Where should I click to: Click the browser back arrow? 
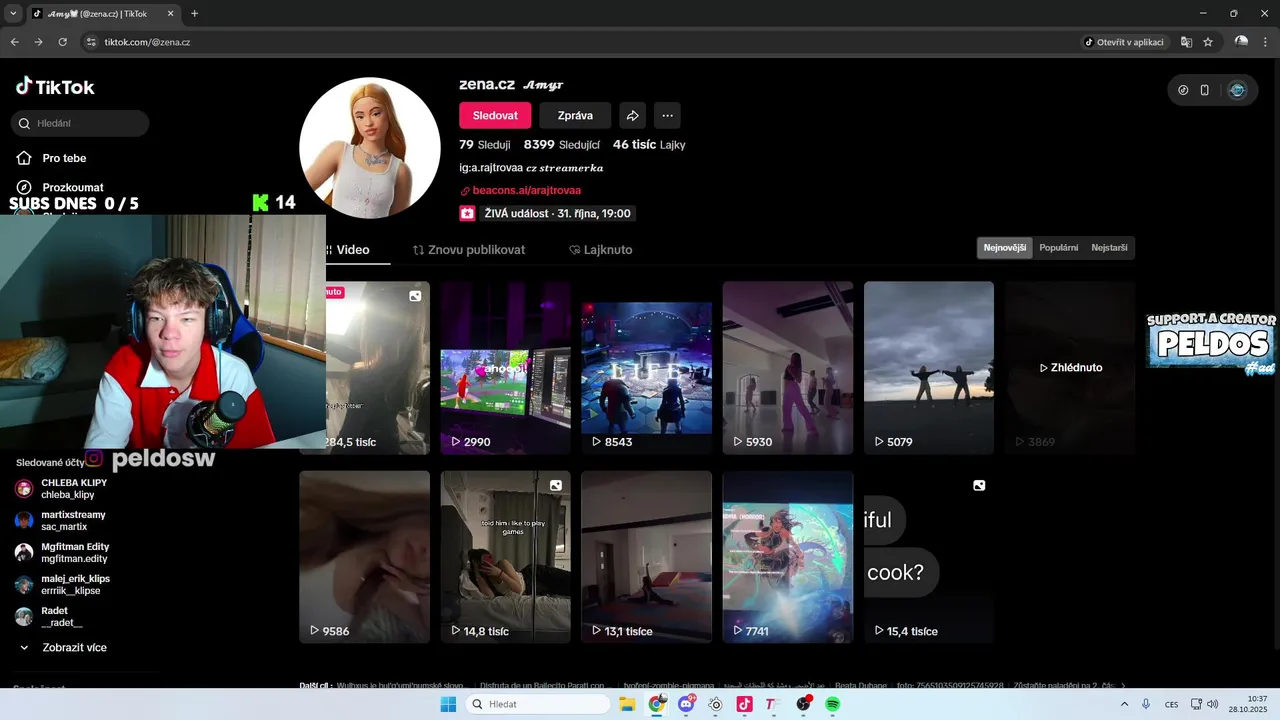(x=15, y=42)
